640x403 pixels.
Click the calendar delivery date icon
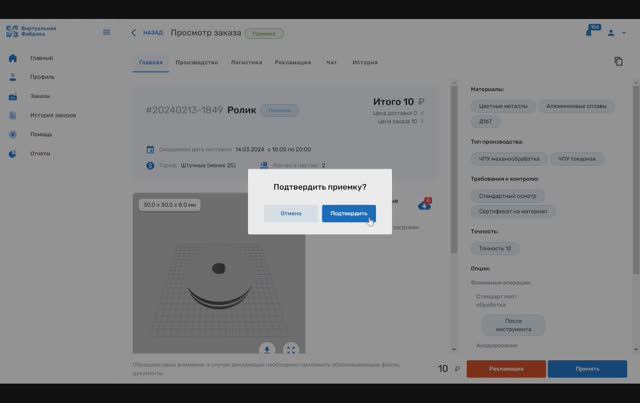coord(150,149)
